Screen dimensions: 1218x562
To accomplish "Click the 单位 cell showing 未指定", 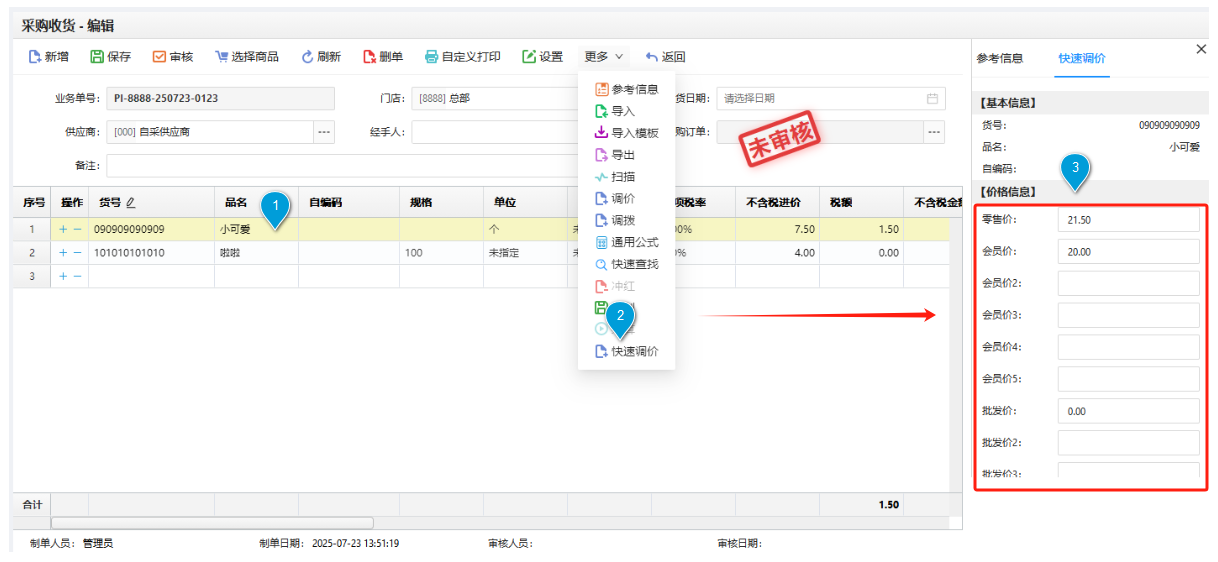I will coord(526,253).
